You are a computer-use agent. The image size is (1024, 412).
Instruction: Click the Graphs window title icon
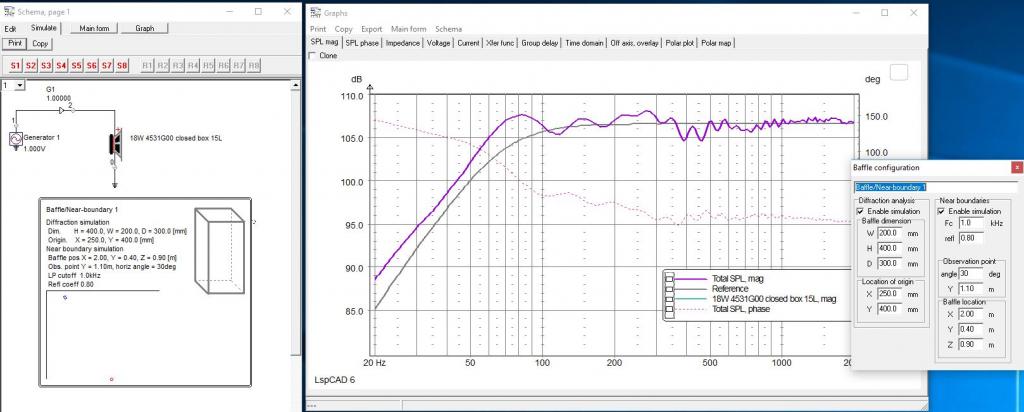(x=316, y=12)
